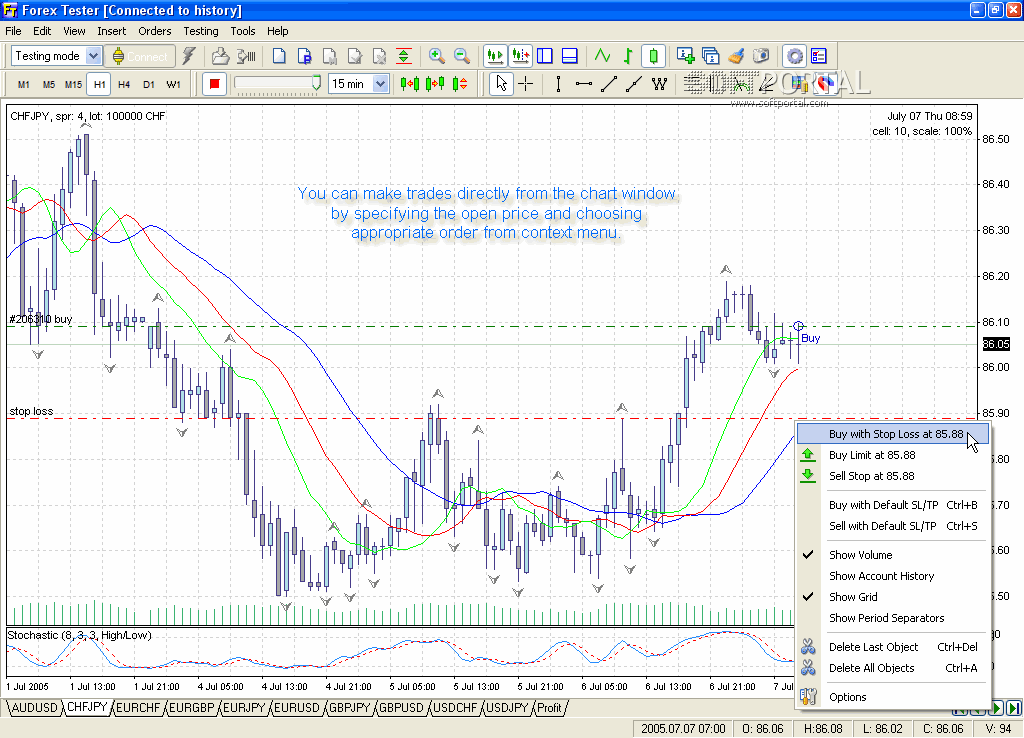The width and height of the screenshot is (1024, 738).
Task: Open the Insert menu
Action: [112, 31]
